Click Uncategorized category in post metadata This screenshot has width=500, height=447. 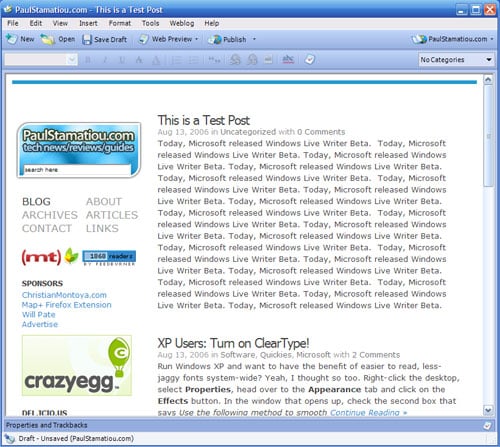(248, 132)
